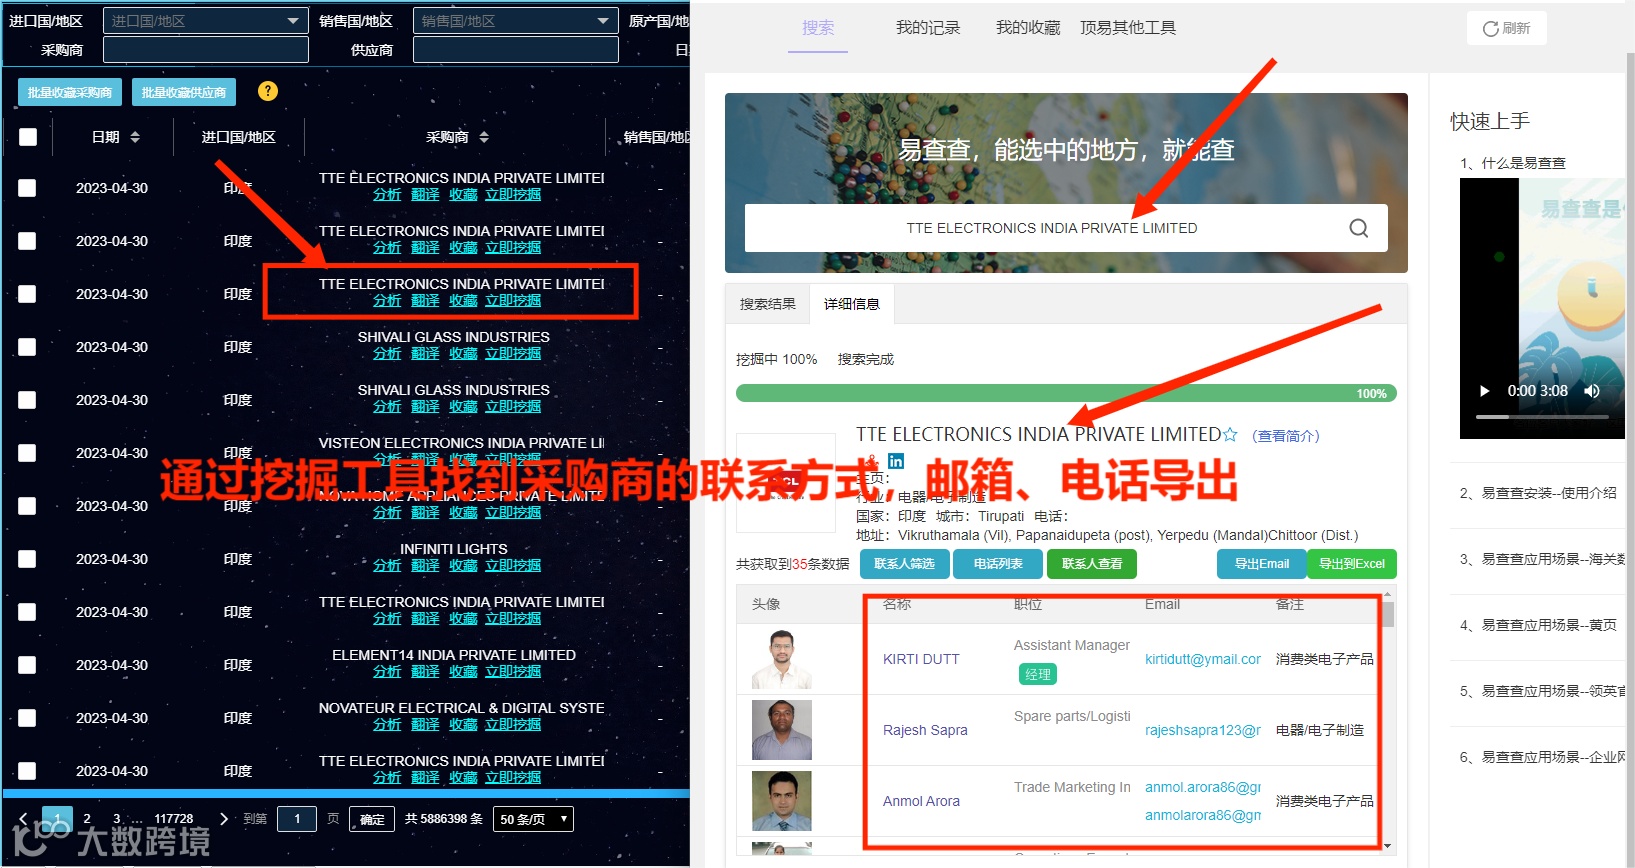Image resolution: width=1635 pixels, height=868 pixels.
Task: Click the 批量收藏采购商 button
Action: (x=70, y=92)
